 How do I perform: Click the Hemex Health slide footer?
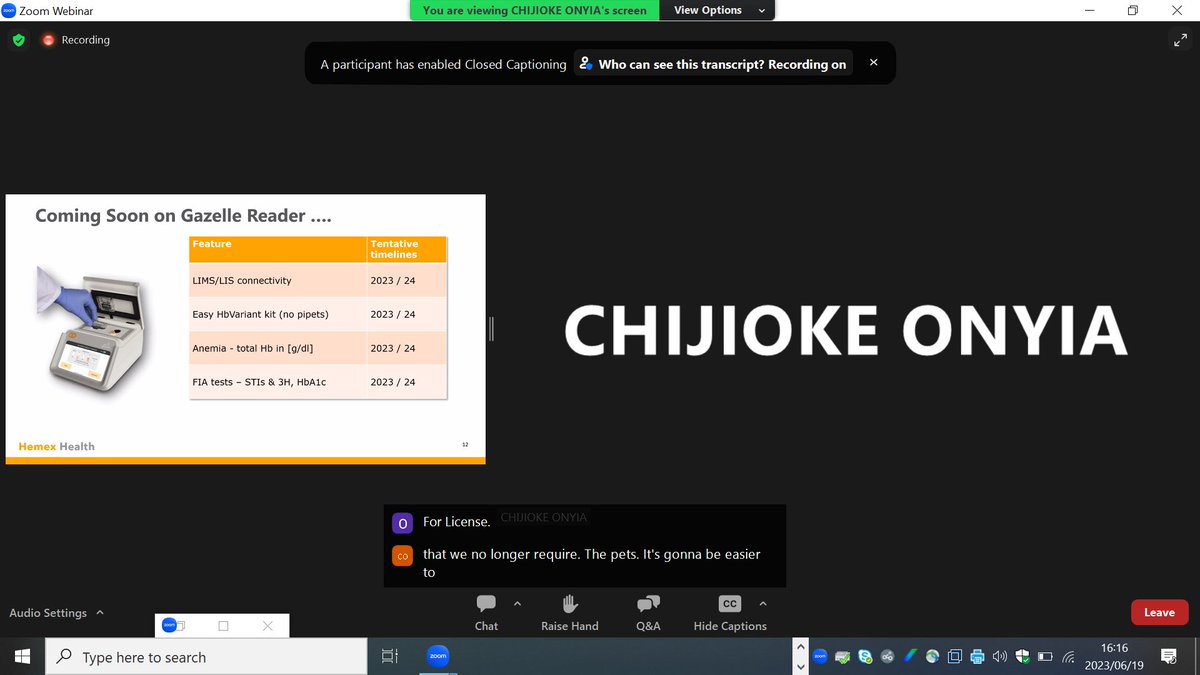[57, 446]
